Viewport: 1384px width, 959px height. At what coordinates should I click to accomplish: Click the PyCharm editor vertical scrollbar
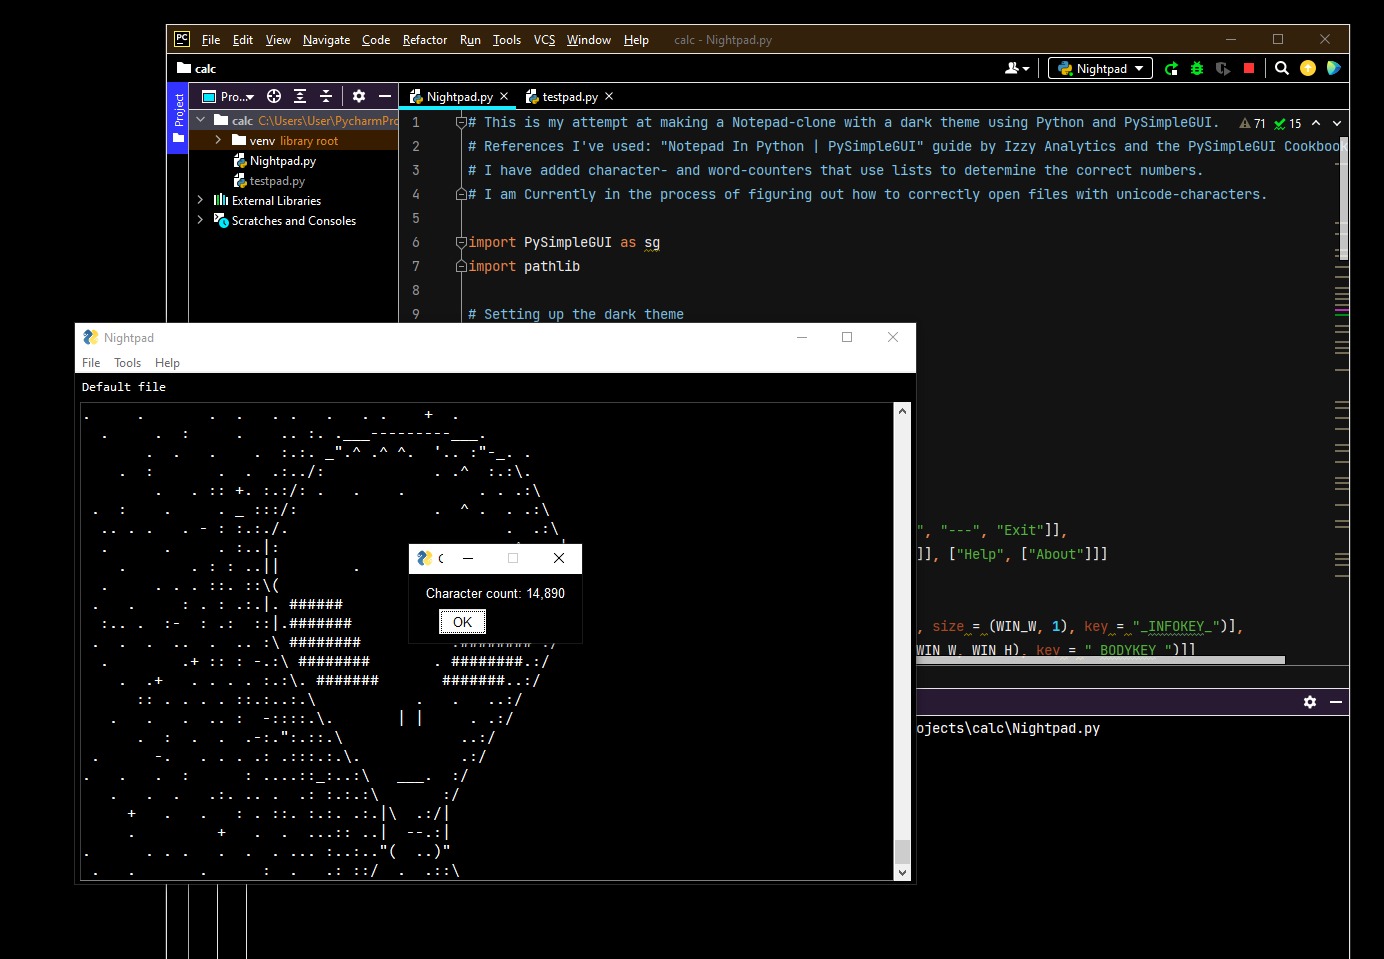pos(1344,199)
